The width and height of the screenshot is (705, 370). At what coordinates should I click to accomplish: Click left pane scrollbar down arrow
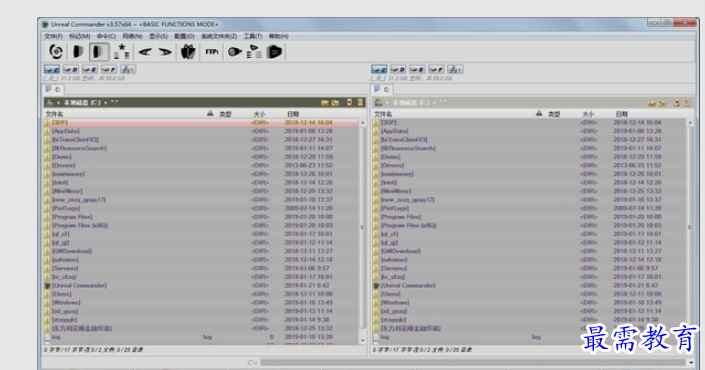pos(363,340)
